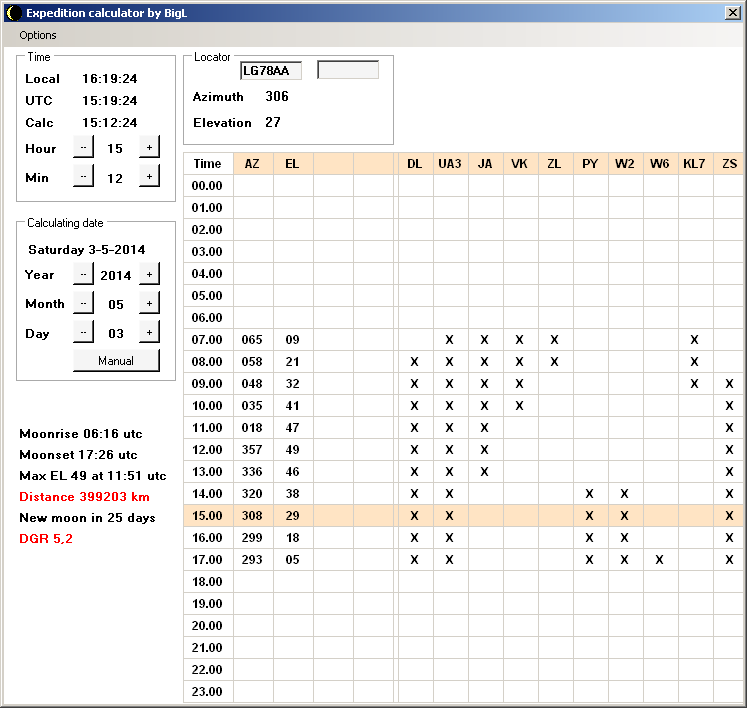Click the DL column header

414,164
